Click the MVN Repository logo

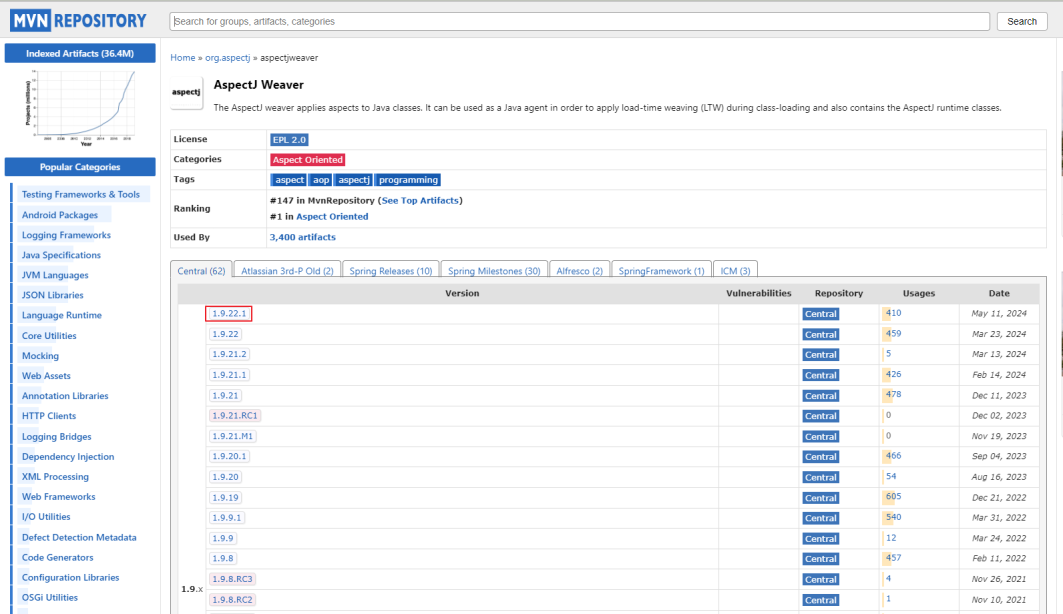[79, 21]
